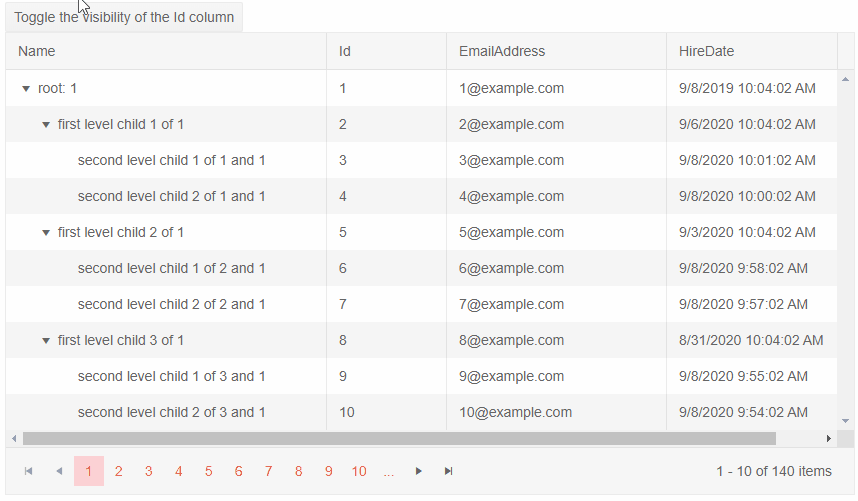Open page 5 in the pager
The image size is (858, 501).
[x=209, y=471]
